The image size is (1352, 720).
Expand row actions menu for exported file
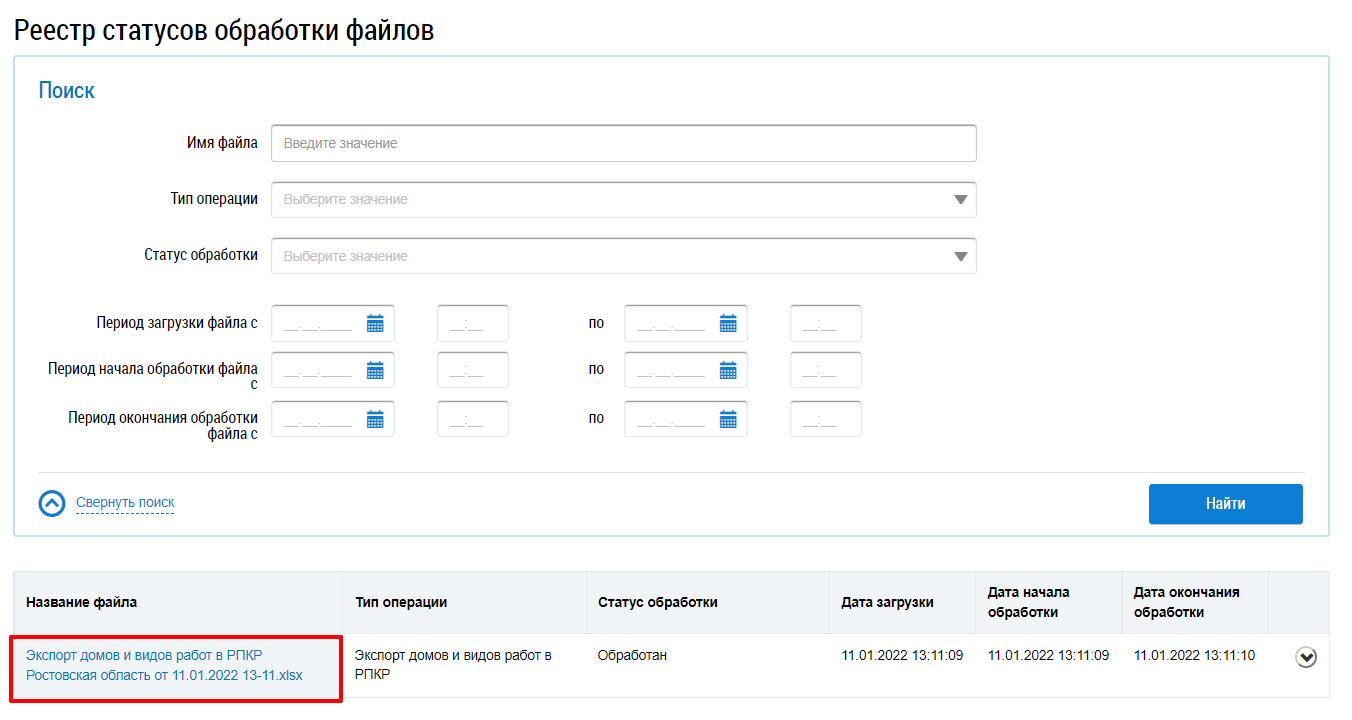click(1305, 657)
